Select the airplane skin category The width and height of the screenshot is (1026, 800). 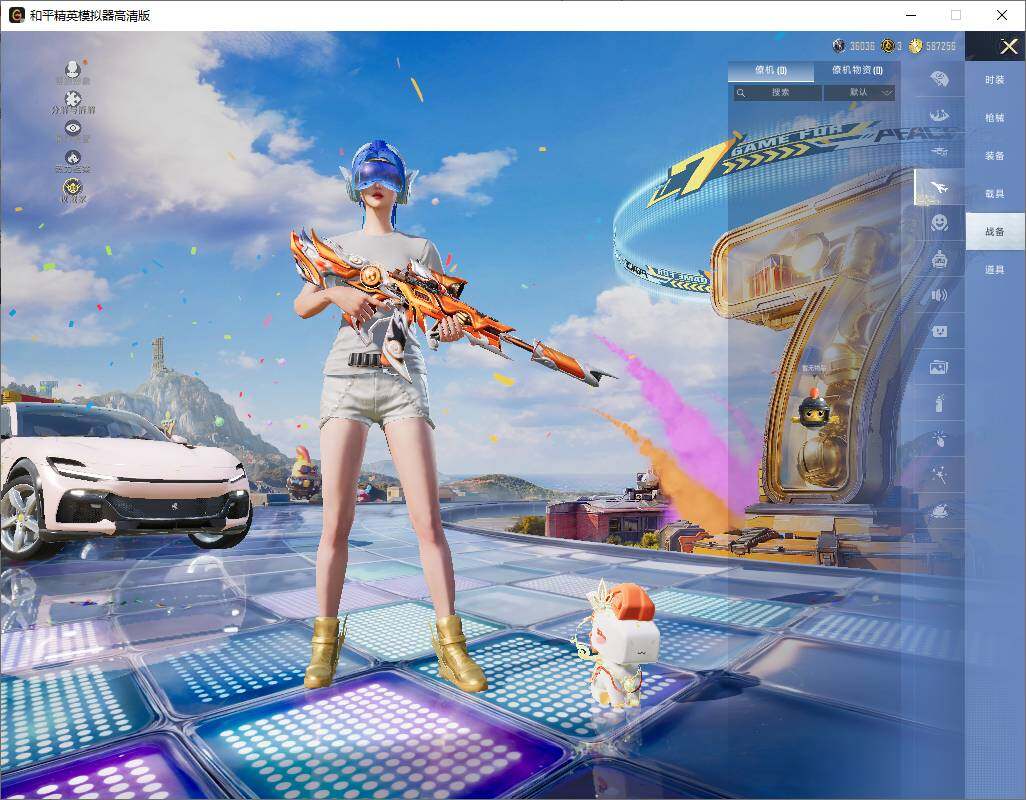coord(940,187)
